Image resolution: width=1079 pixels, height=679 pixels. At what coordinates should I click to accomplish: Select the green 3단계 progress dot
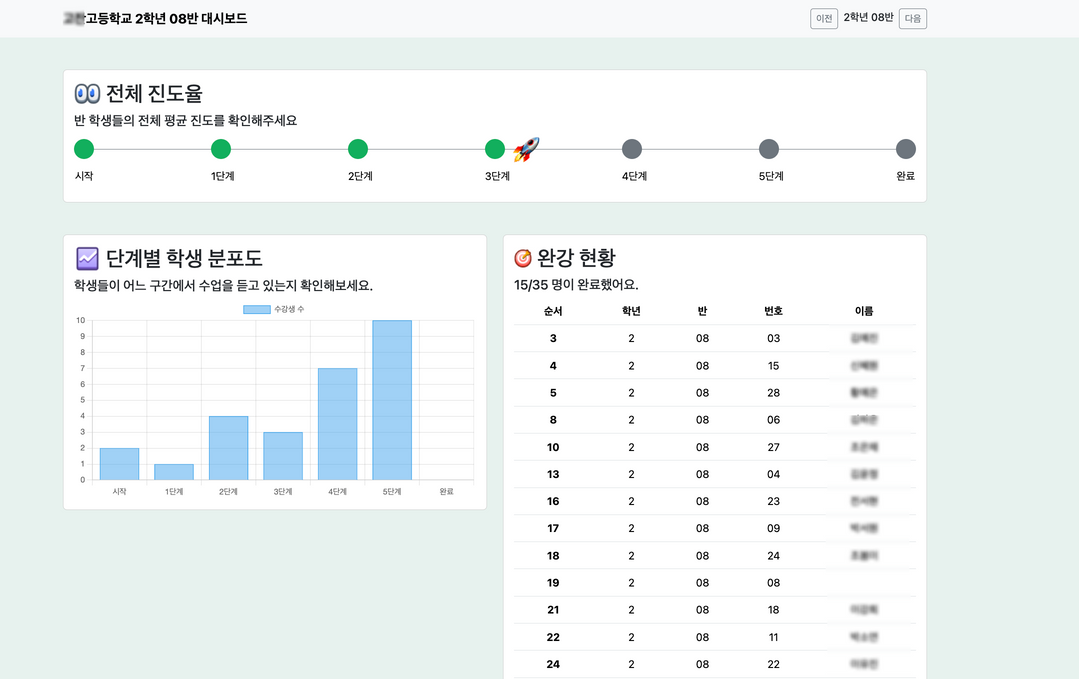click(x=494, y=149)
